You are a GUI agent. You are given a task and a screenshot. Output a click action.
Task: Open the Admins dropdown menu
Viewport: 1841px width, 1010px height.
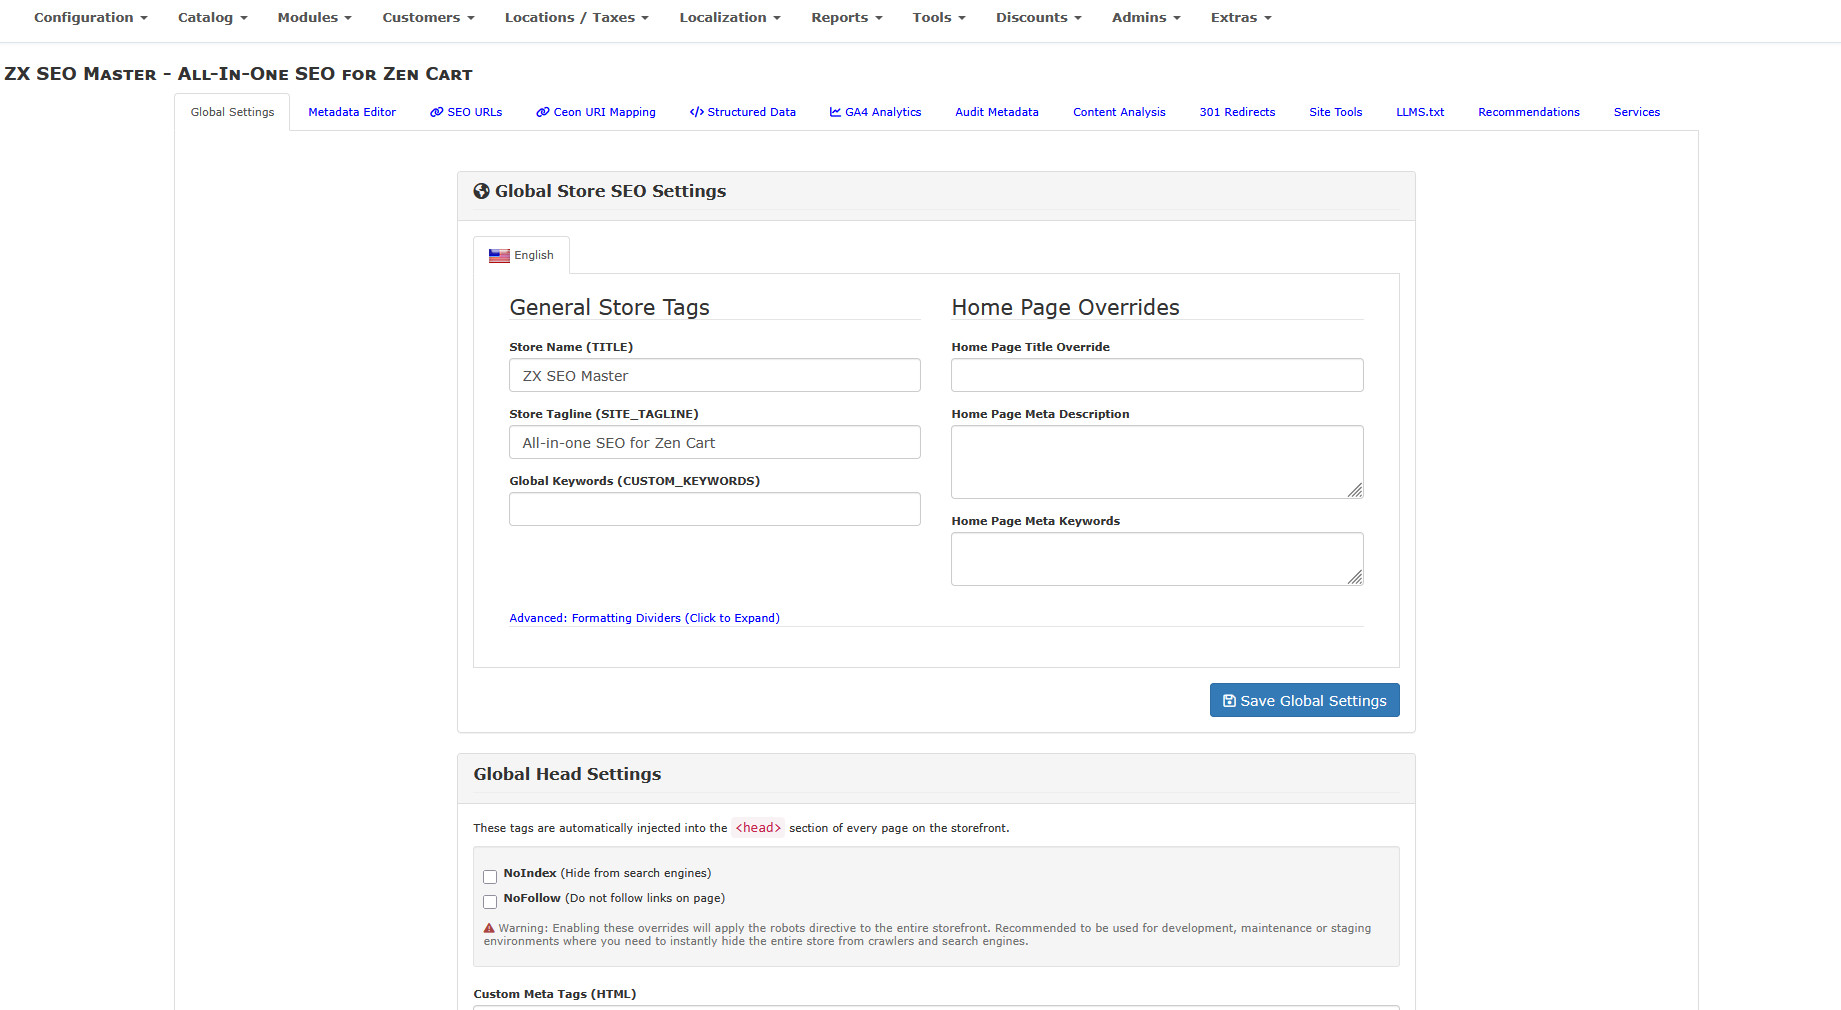click(1146, 18)
